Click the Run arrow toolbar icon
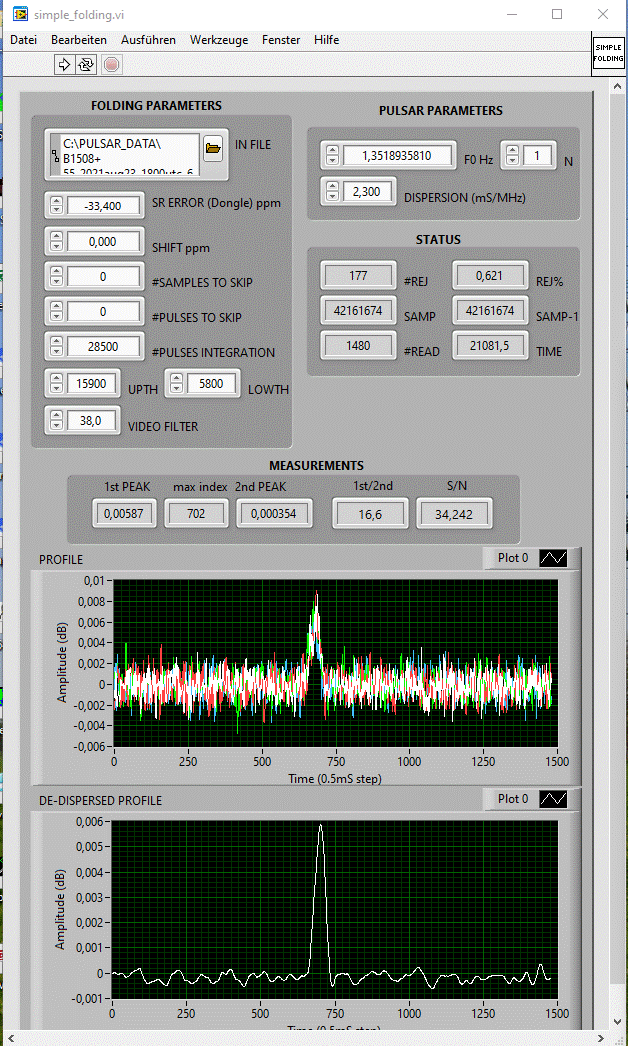The image size is (628, 1046). coord(65,65)
